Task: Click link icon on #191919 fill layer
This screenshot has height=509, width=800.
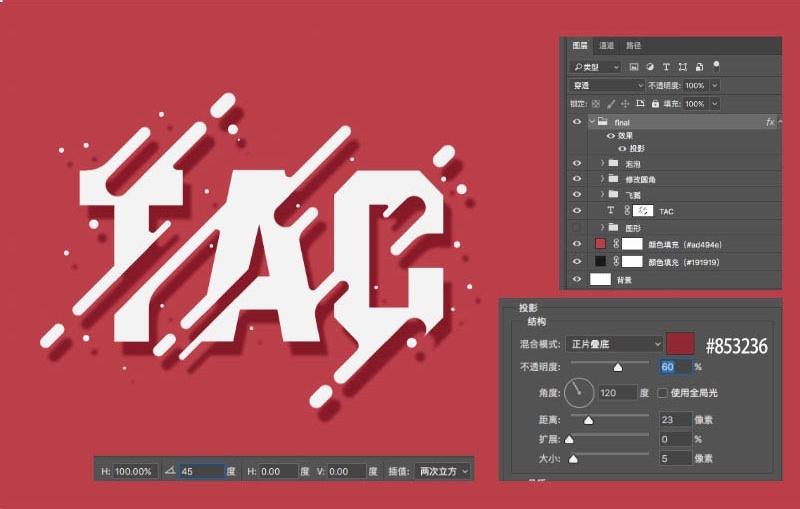Action: [x=616, y=261]
